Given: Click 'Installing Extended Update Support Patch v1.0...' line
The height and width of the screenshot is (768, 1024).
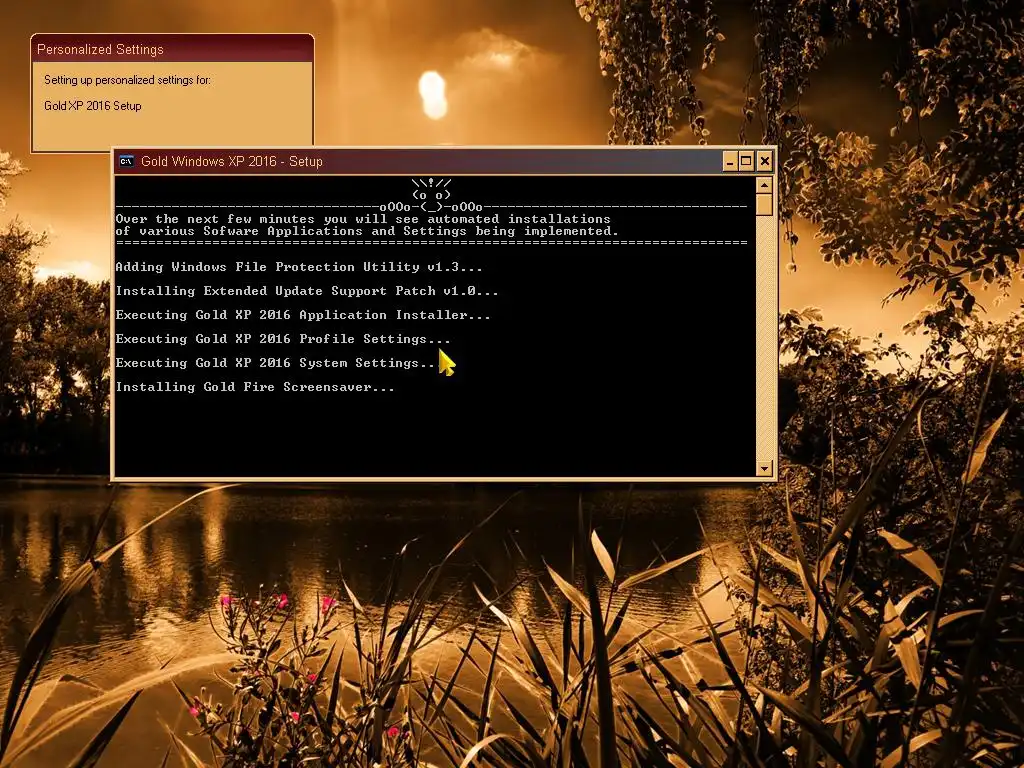Looking at the screenshot, I should click(307, 291).
